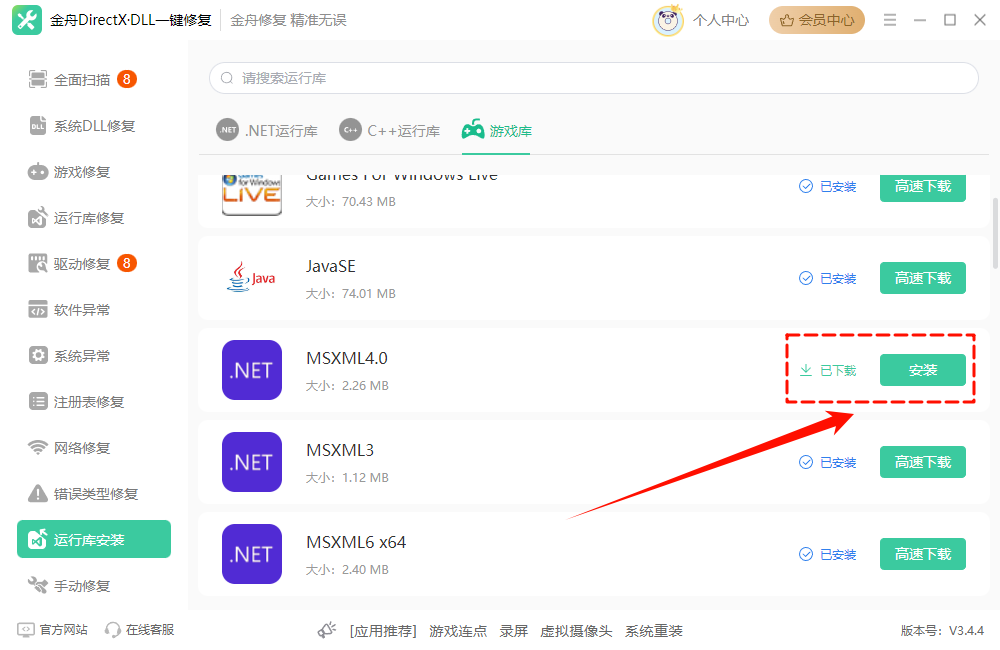Click the 注册表修复 list icon
1000x650 pixels.
38,401
